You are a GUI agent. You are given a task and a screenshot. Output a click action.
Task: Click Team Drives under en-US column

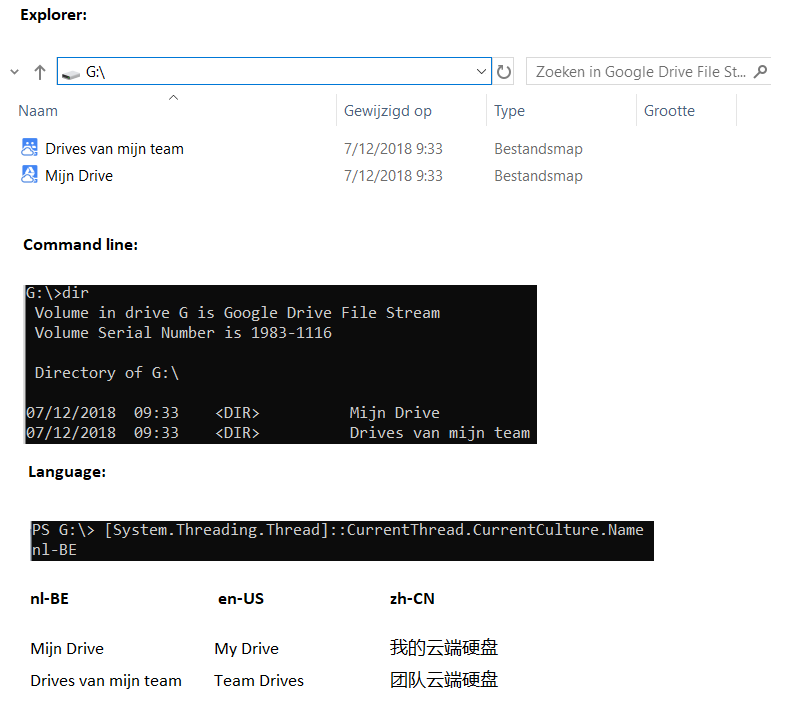pyautogui.click(x=259, y=680)
